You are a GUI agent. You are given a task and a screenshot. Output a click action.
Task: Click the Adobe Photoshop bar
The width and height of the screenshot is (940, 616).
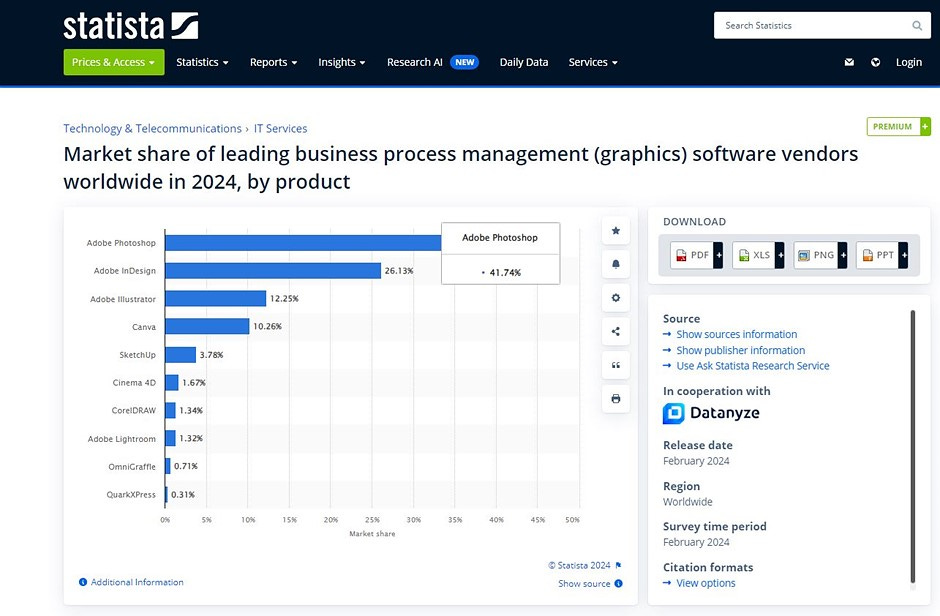point(303,243)
